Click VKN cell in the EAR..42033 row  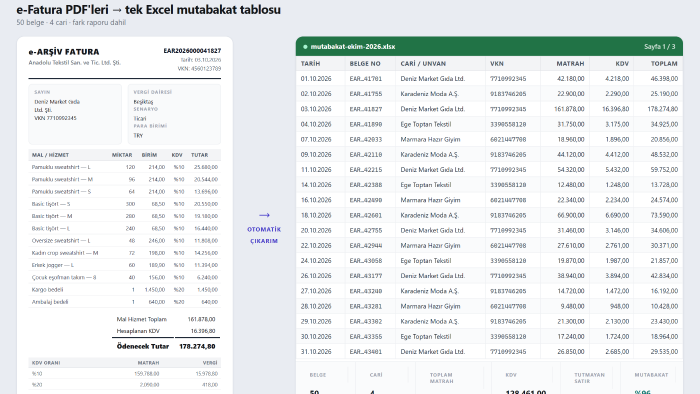coord(508,139)
